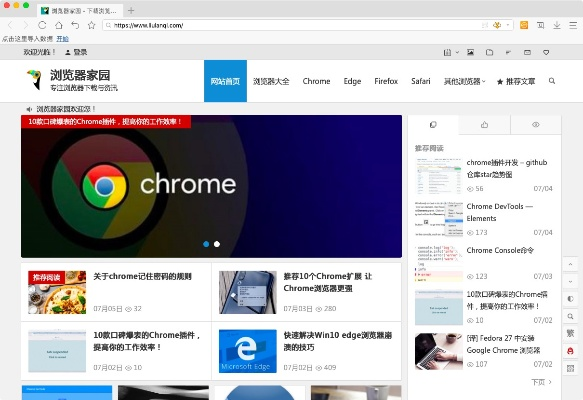The image size is (583, 400).
Task: Switch to the recommended articles sidebar tab
Action: (433, 125)
